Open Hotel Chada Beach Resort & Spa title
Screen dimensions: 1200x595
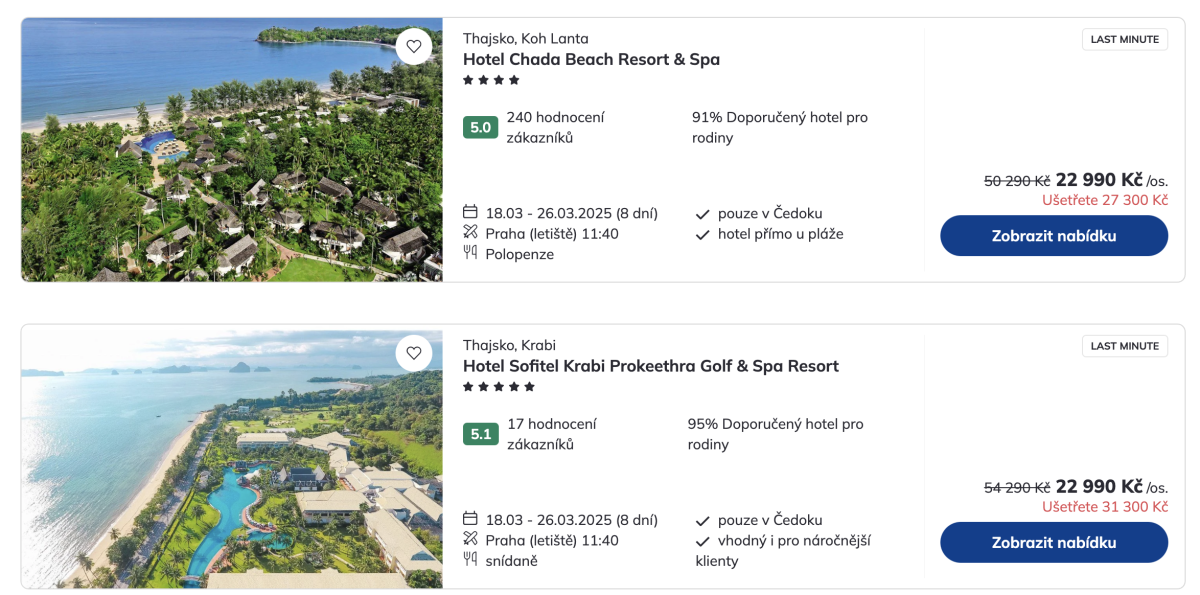[591, 59]
